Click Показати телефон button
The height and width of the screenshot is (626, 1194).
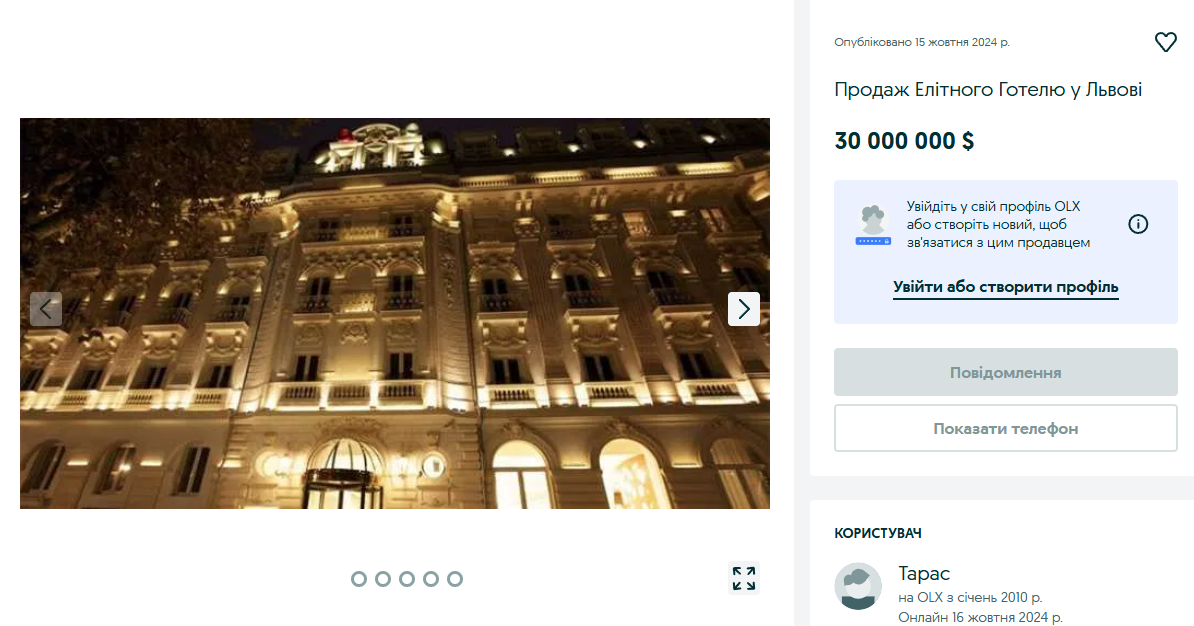click(1006, 429)
